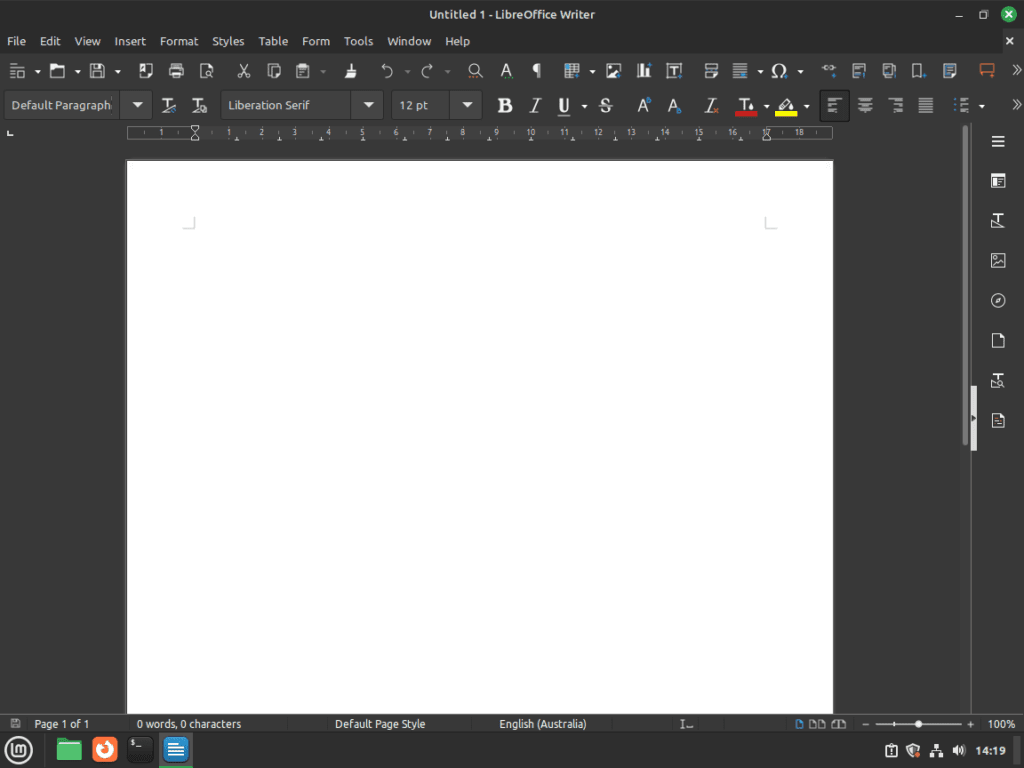Image resolution: width=1024 pixels, height=768 pixels.
Task: Toggle bold formatting
Action: (x=505, y=105)
